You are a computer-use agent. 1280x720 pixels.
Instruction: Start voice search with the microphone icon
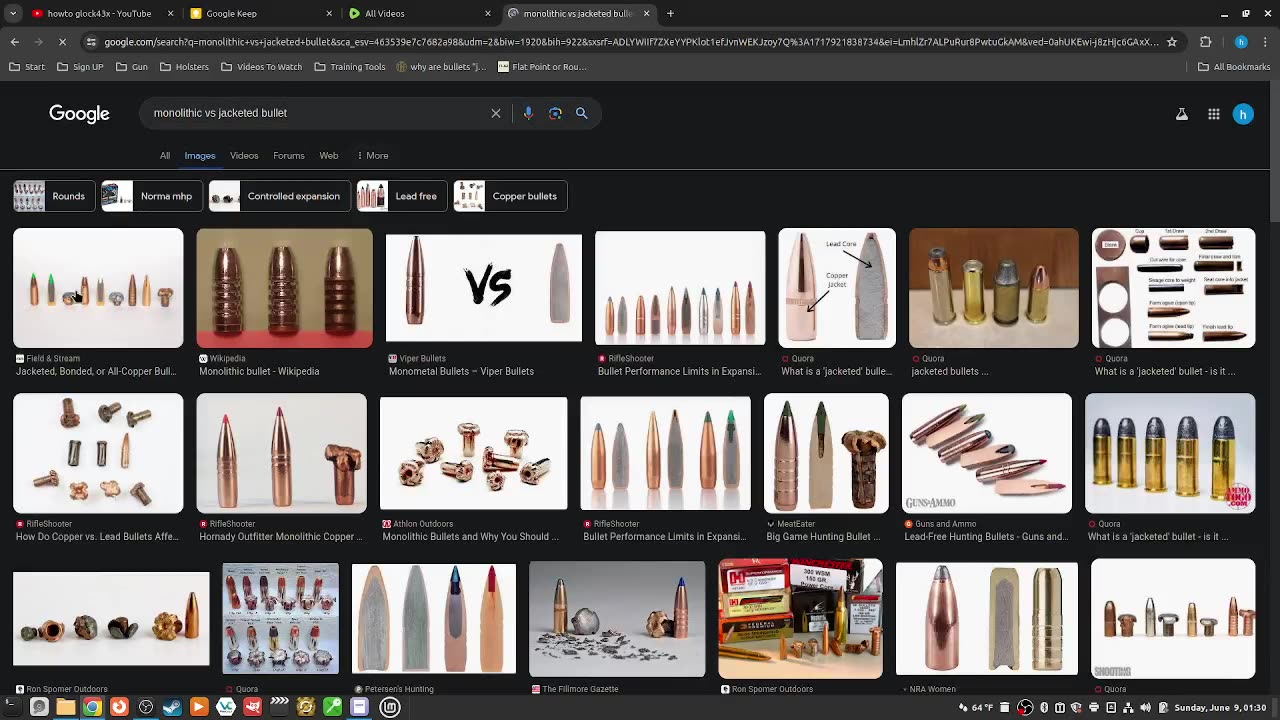click(528, 113)
